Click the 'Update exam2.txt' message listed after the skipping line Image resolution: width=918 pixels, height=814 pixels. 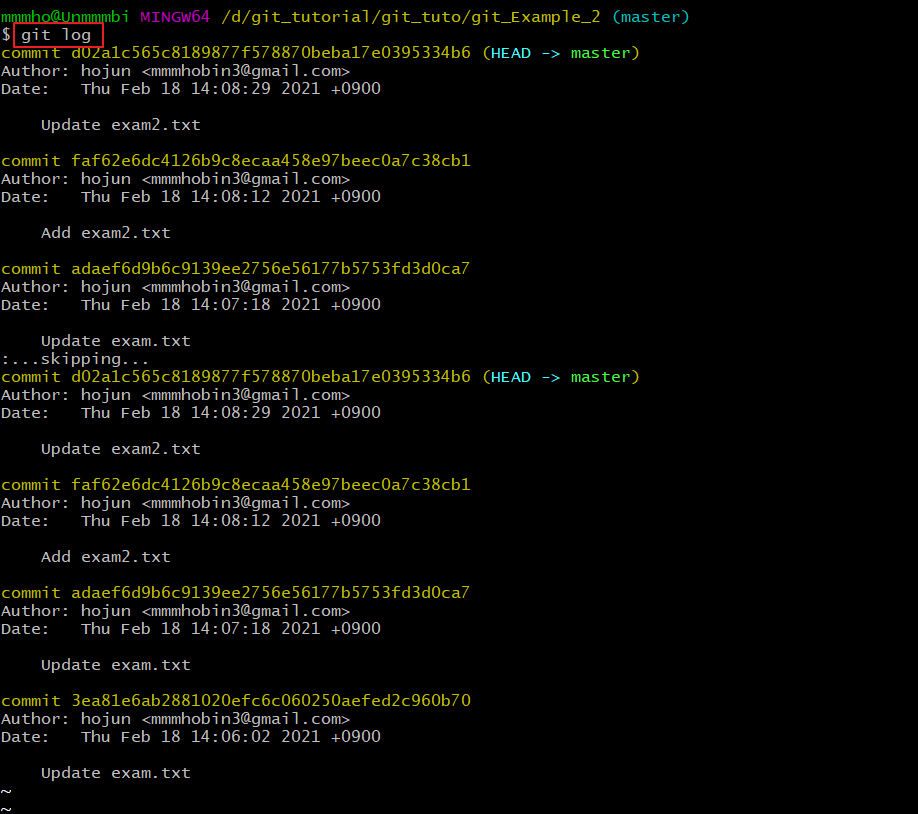(x=121, y=449)
